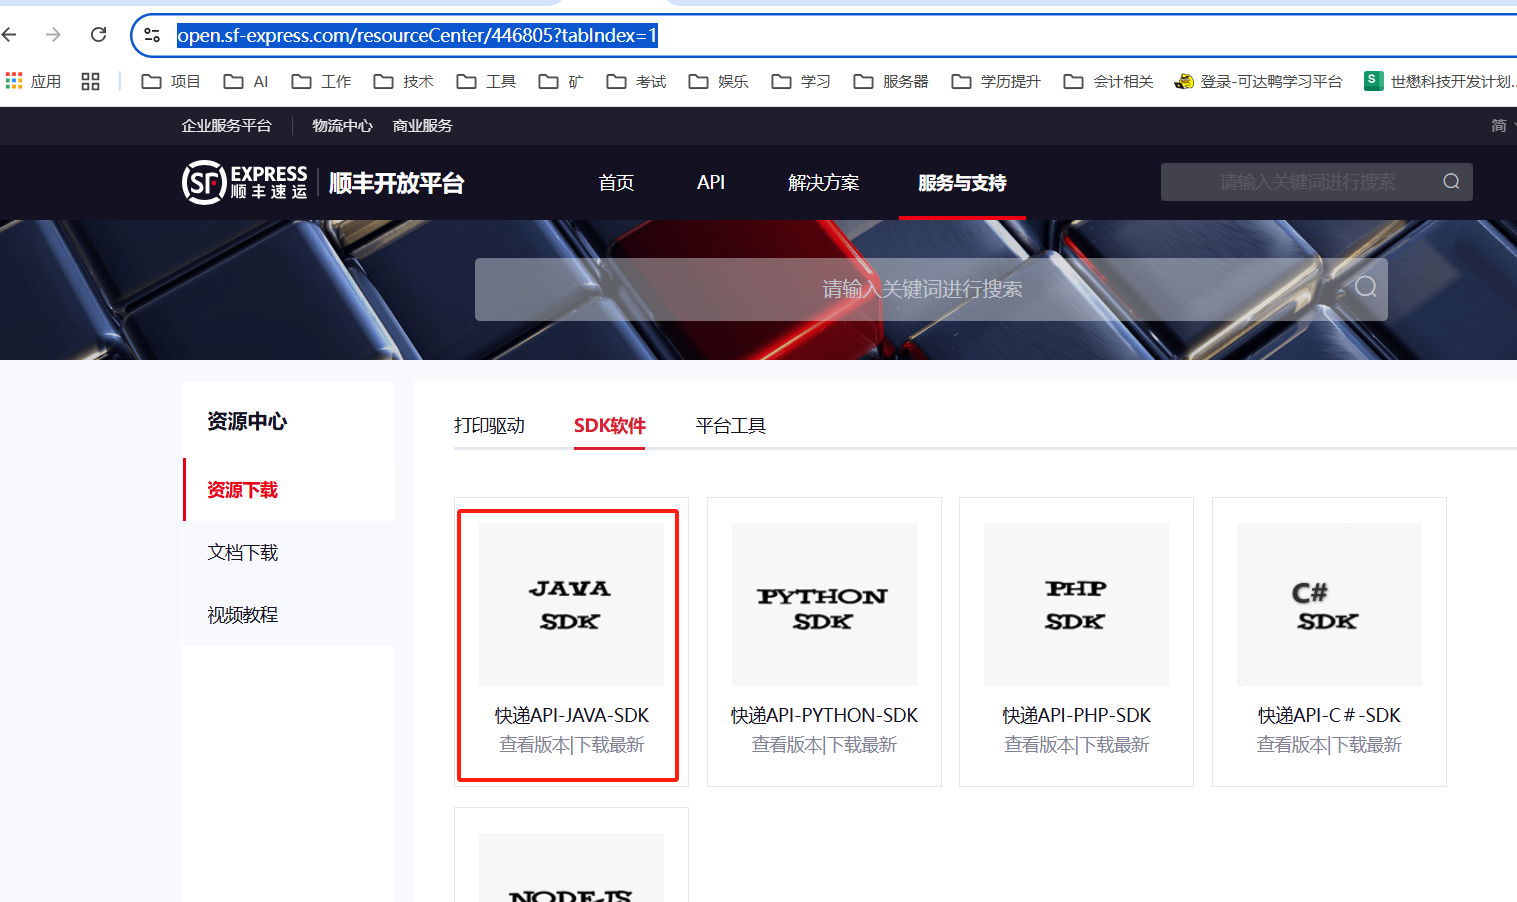1517x902 pixels.
Task: Click the 顺丰开放平台 title
Action: tap(396, 183)
